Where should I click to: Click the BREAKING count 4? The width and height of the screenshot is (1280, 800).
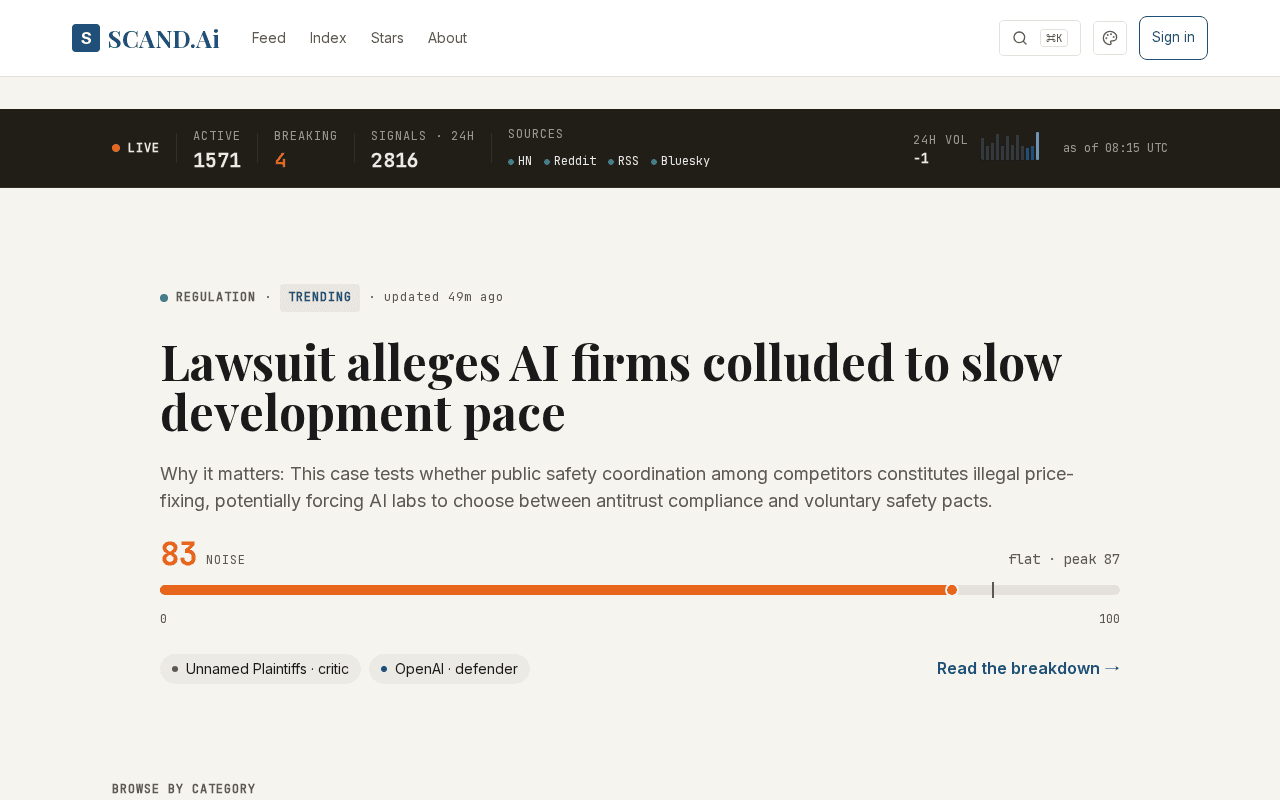(280, 160)
